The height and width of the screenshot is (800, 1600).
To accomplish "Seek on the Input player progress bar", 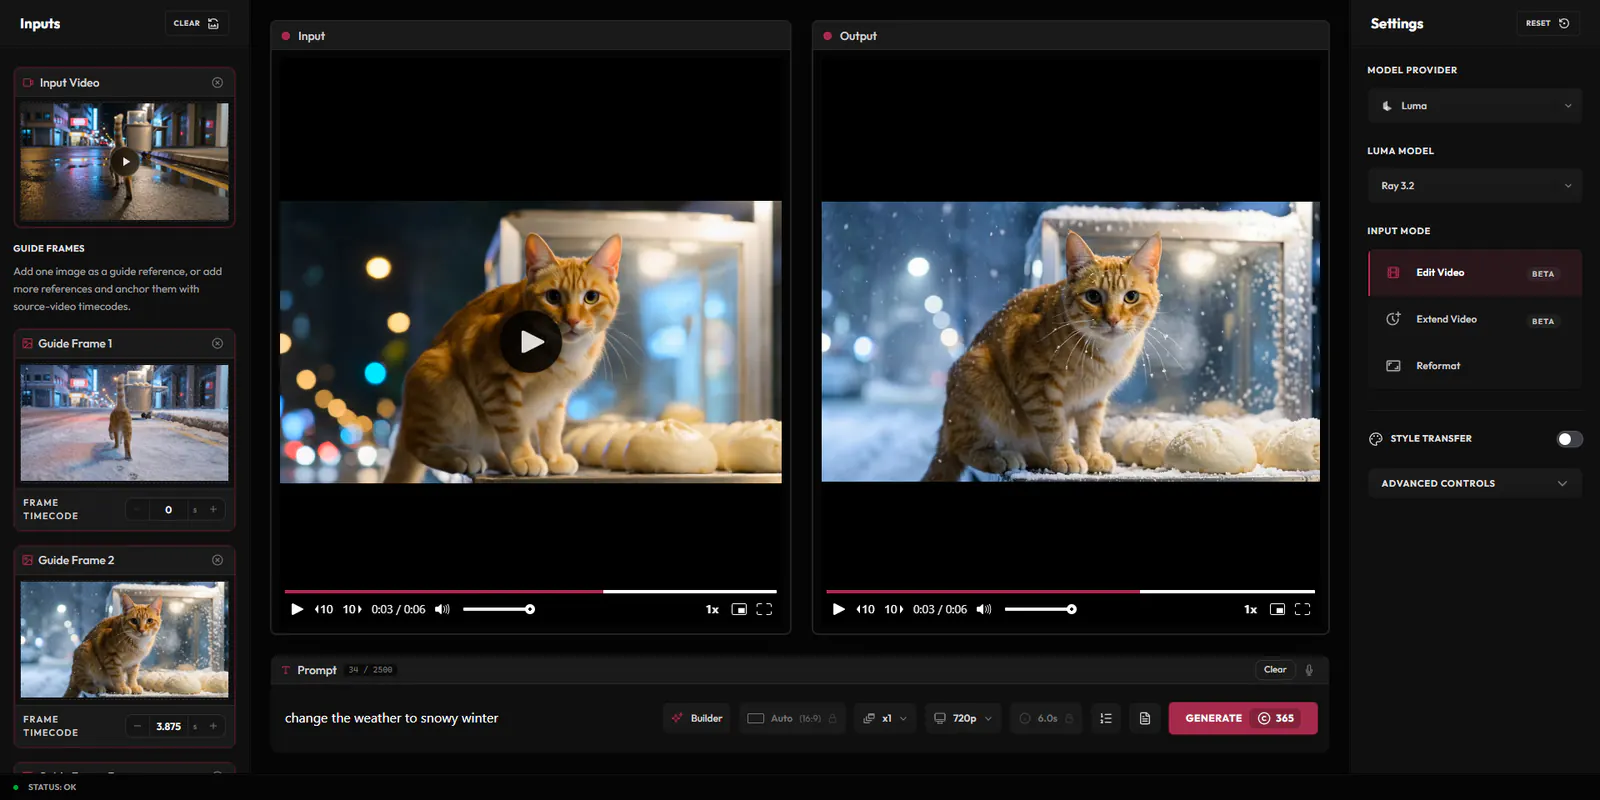I will coord(531,591).
